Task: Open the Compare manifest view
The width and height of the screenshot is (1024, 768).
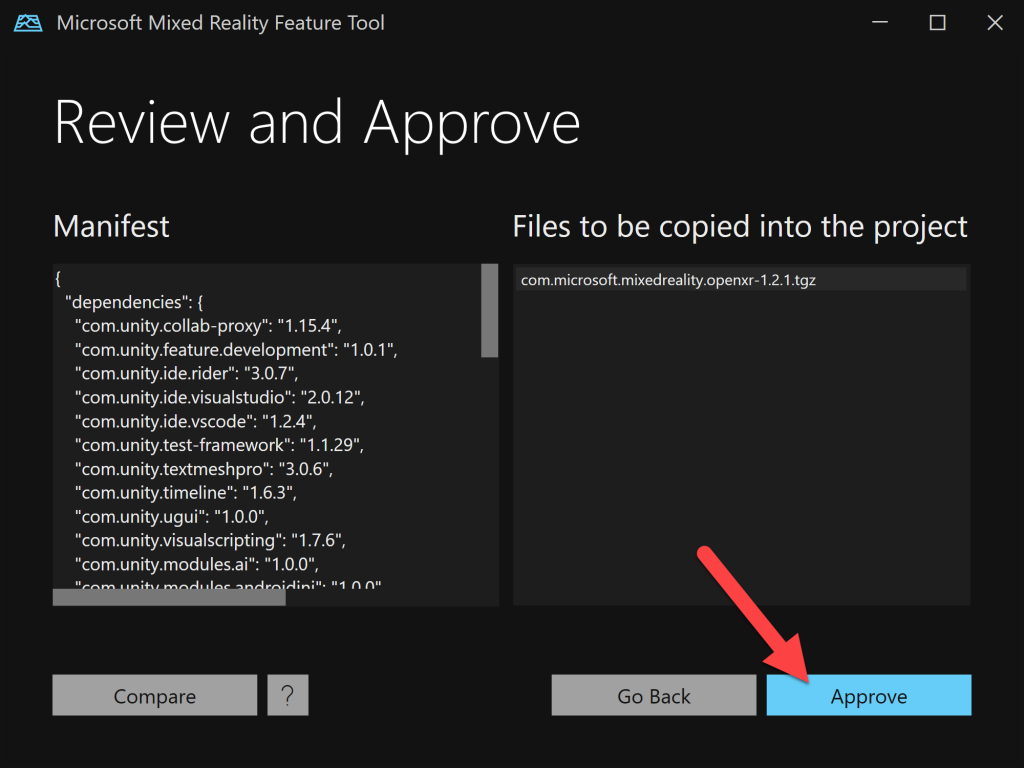Action: pyautogui.click(x=155, y=696)
